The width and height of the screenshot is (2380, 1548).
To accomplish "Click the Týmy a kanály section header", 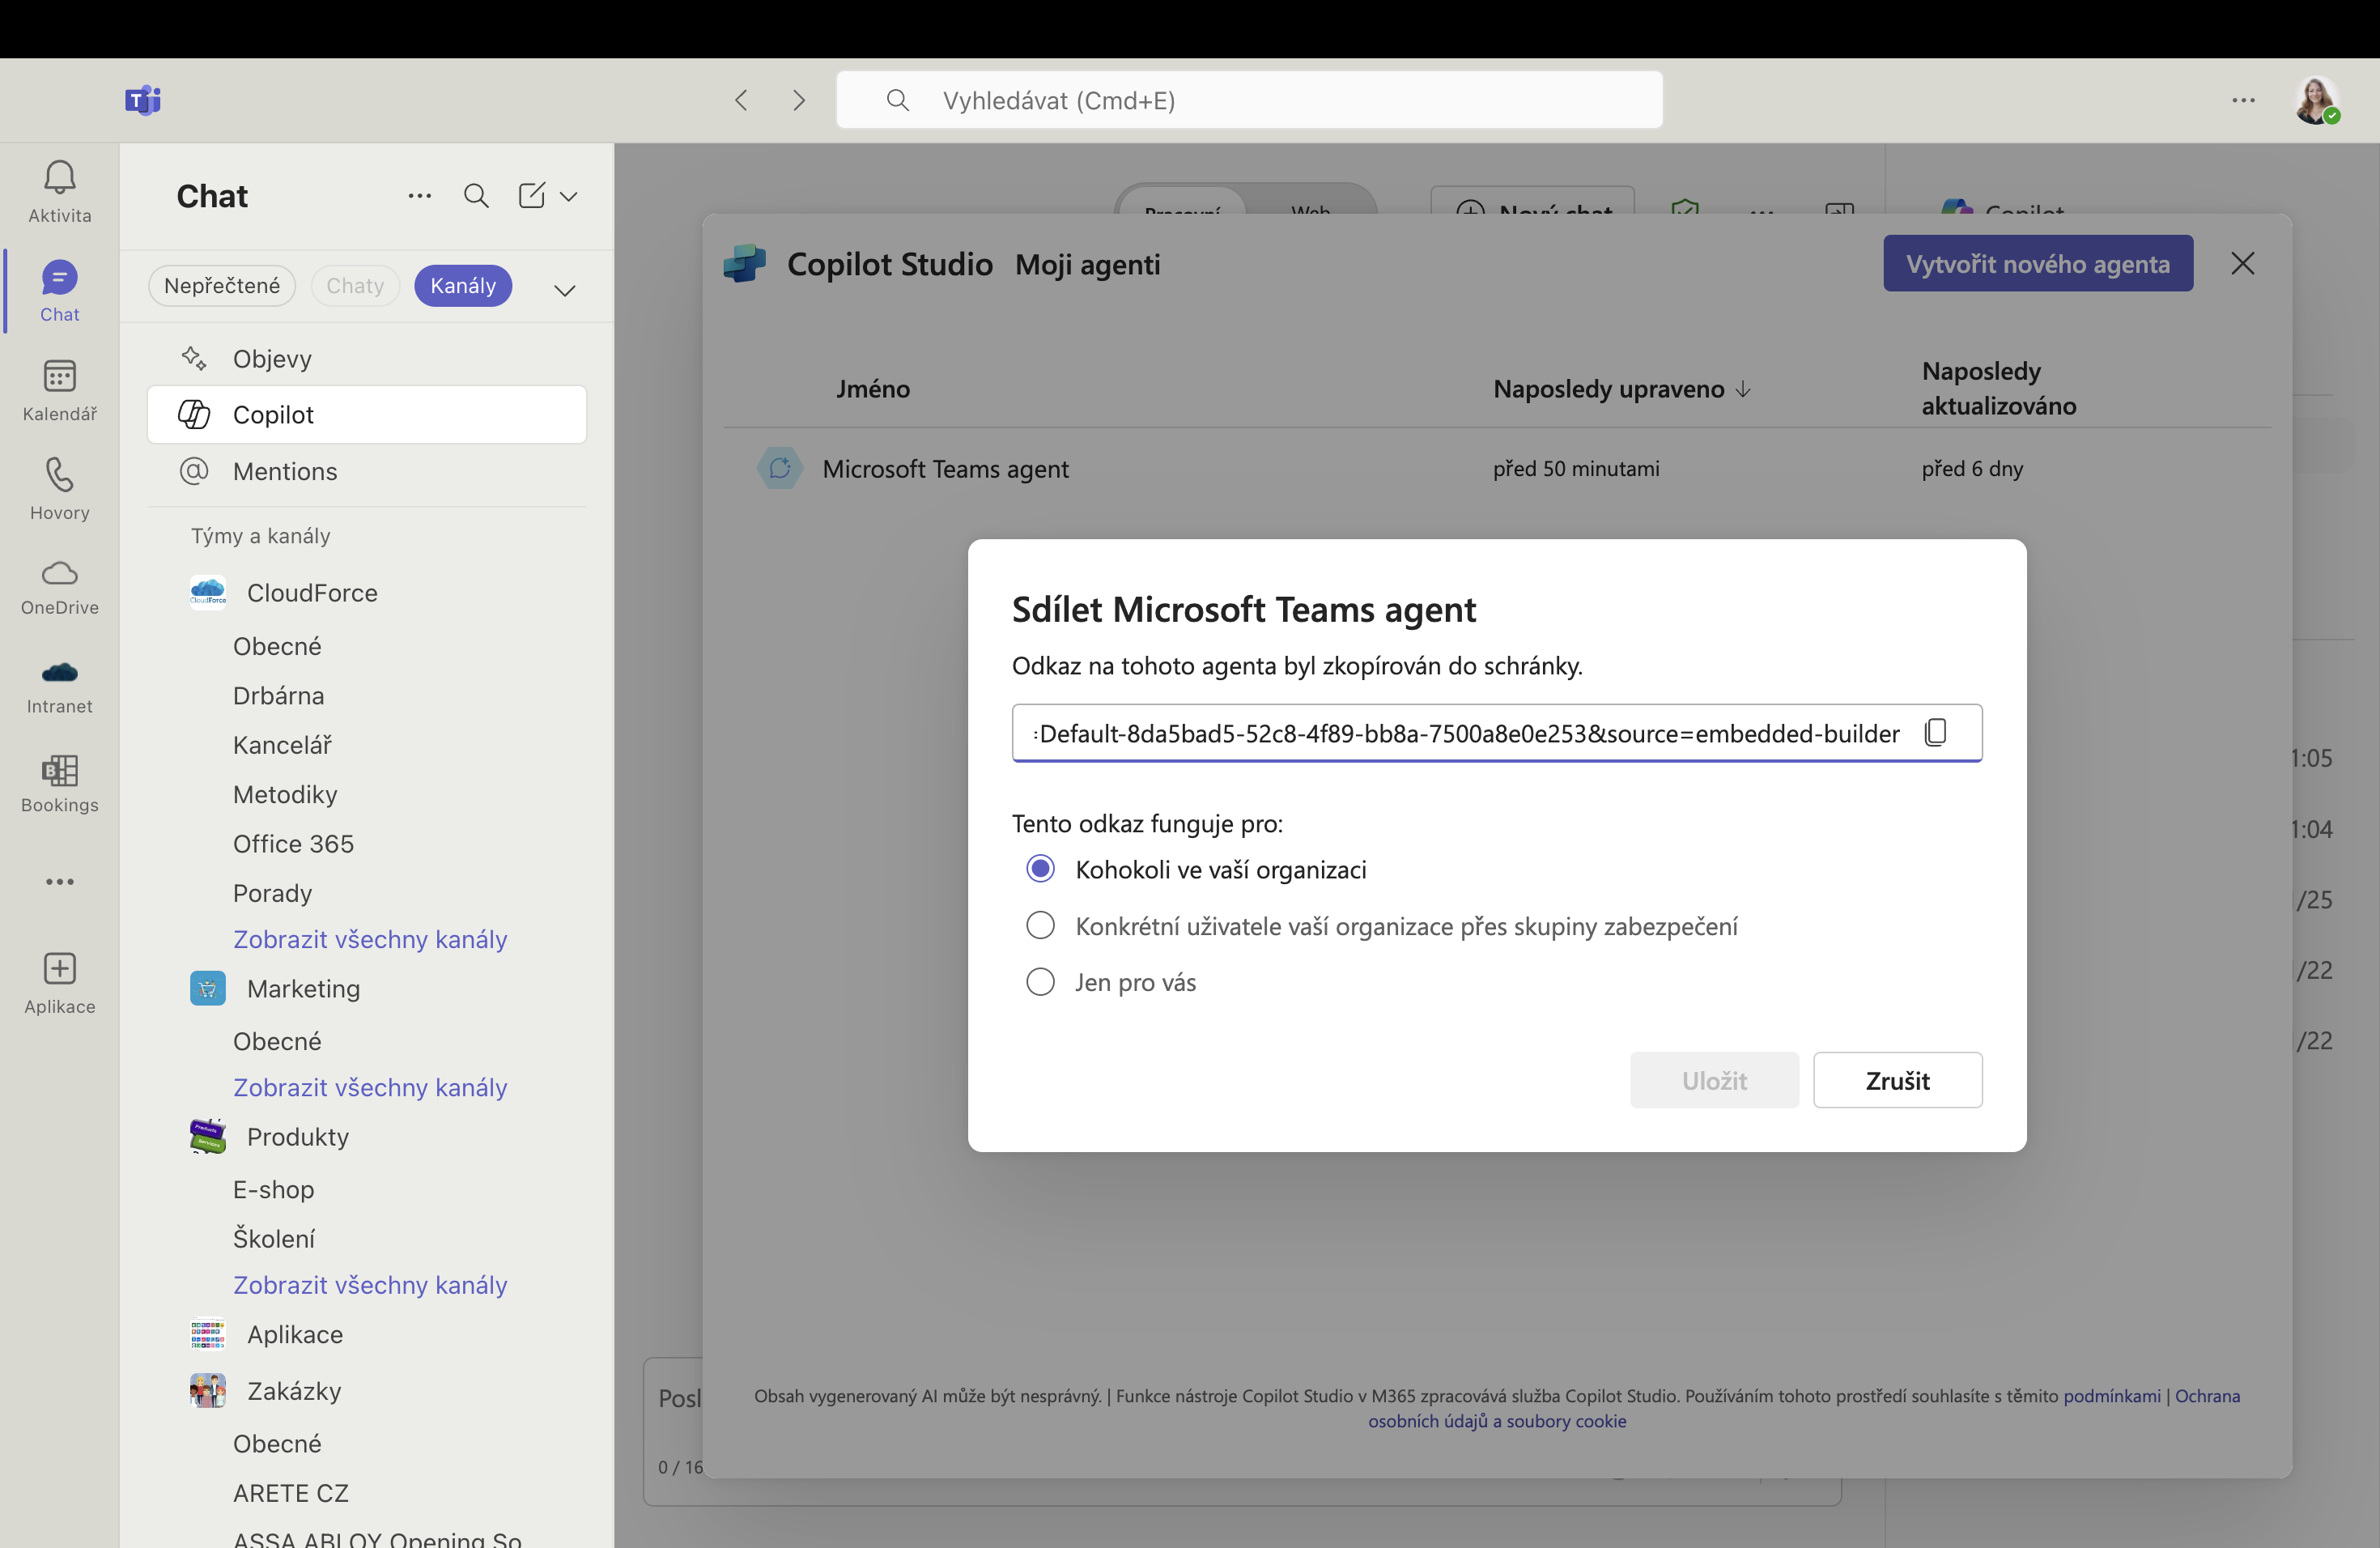I will pyautogui.click(x=261, y=536).
